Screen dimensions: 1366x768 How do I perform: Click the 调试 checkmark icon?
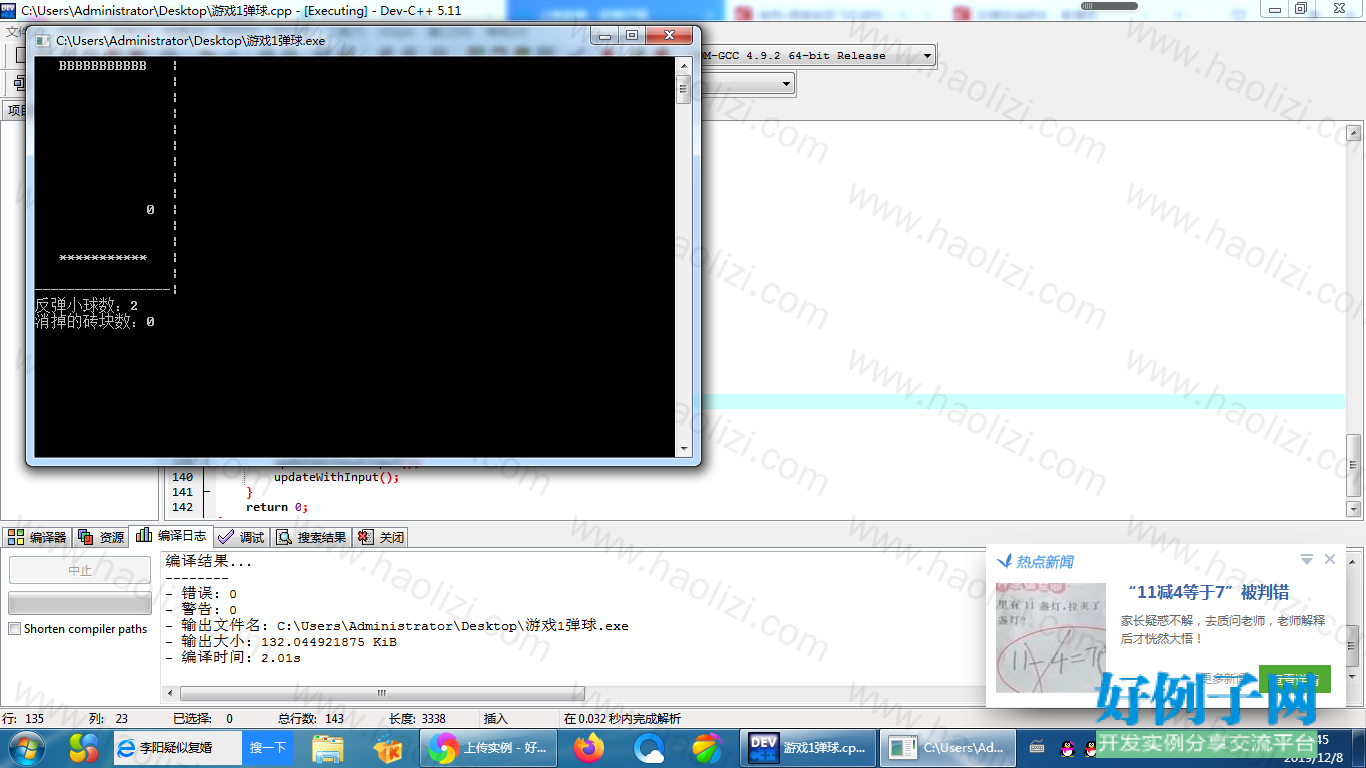[x=226, y=537]
